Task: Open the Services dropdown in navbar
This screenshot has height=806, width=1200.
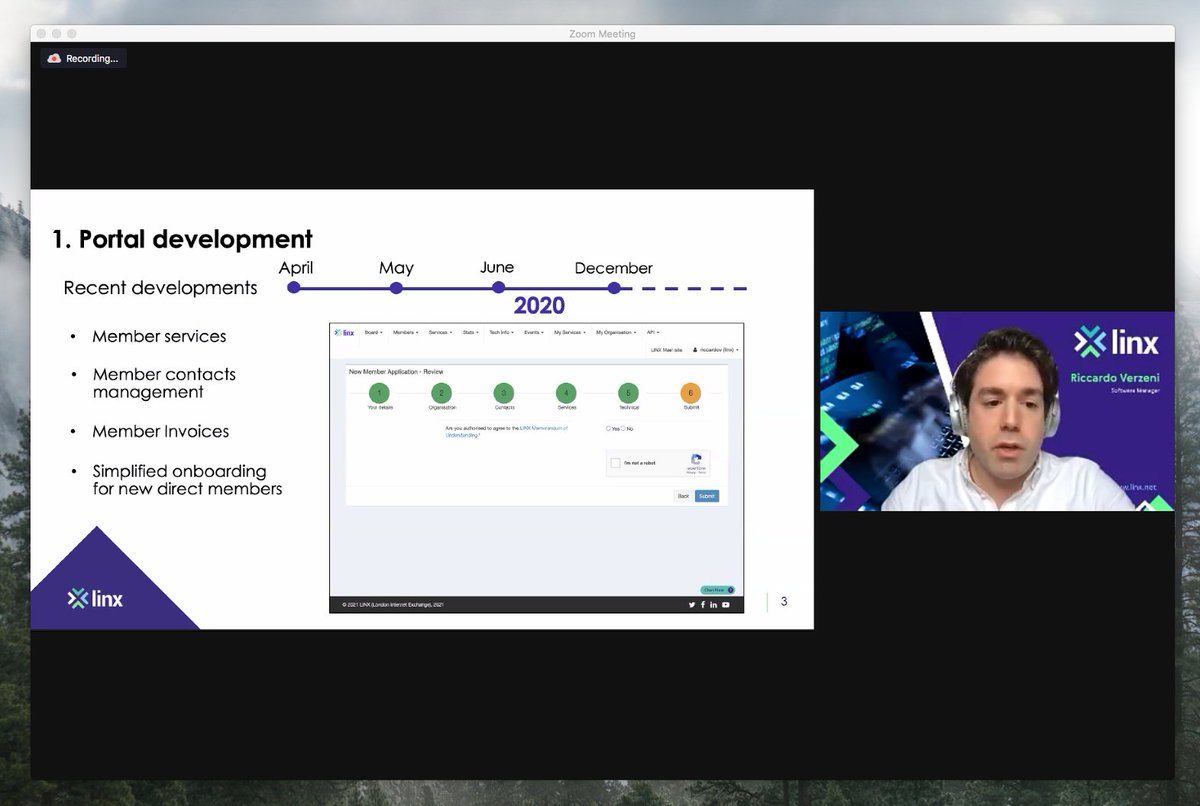Action: point(440,332)
